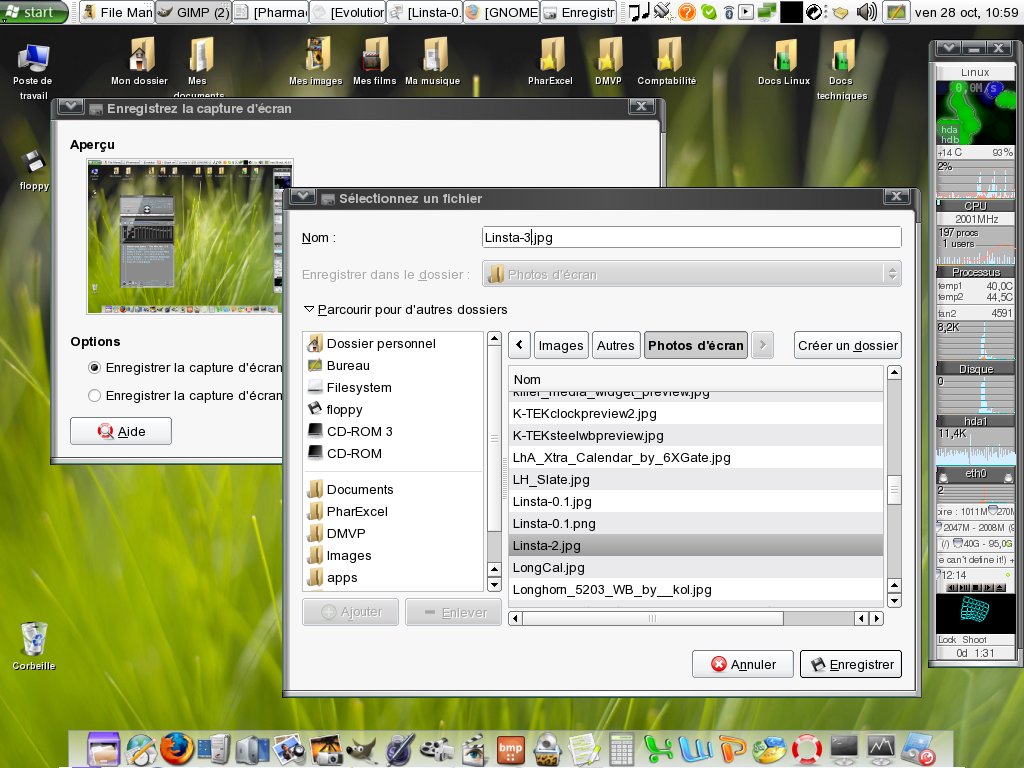The width and height of the screenshot is (1024, 768).
Task: Click the Nom filename input field
Action: (x=692, y=237)
